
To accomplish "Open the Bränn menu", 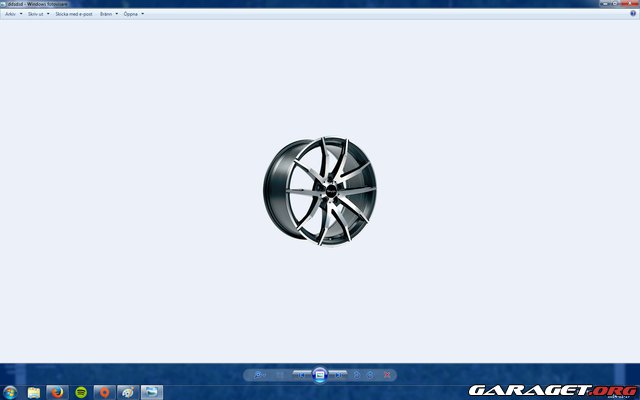I will pos(106,14).
